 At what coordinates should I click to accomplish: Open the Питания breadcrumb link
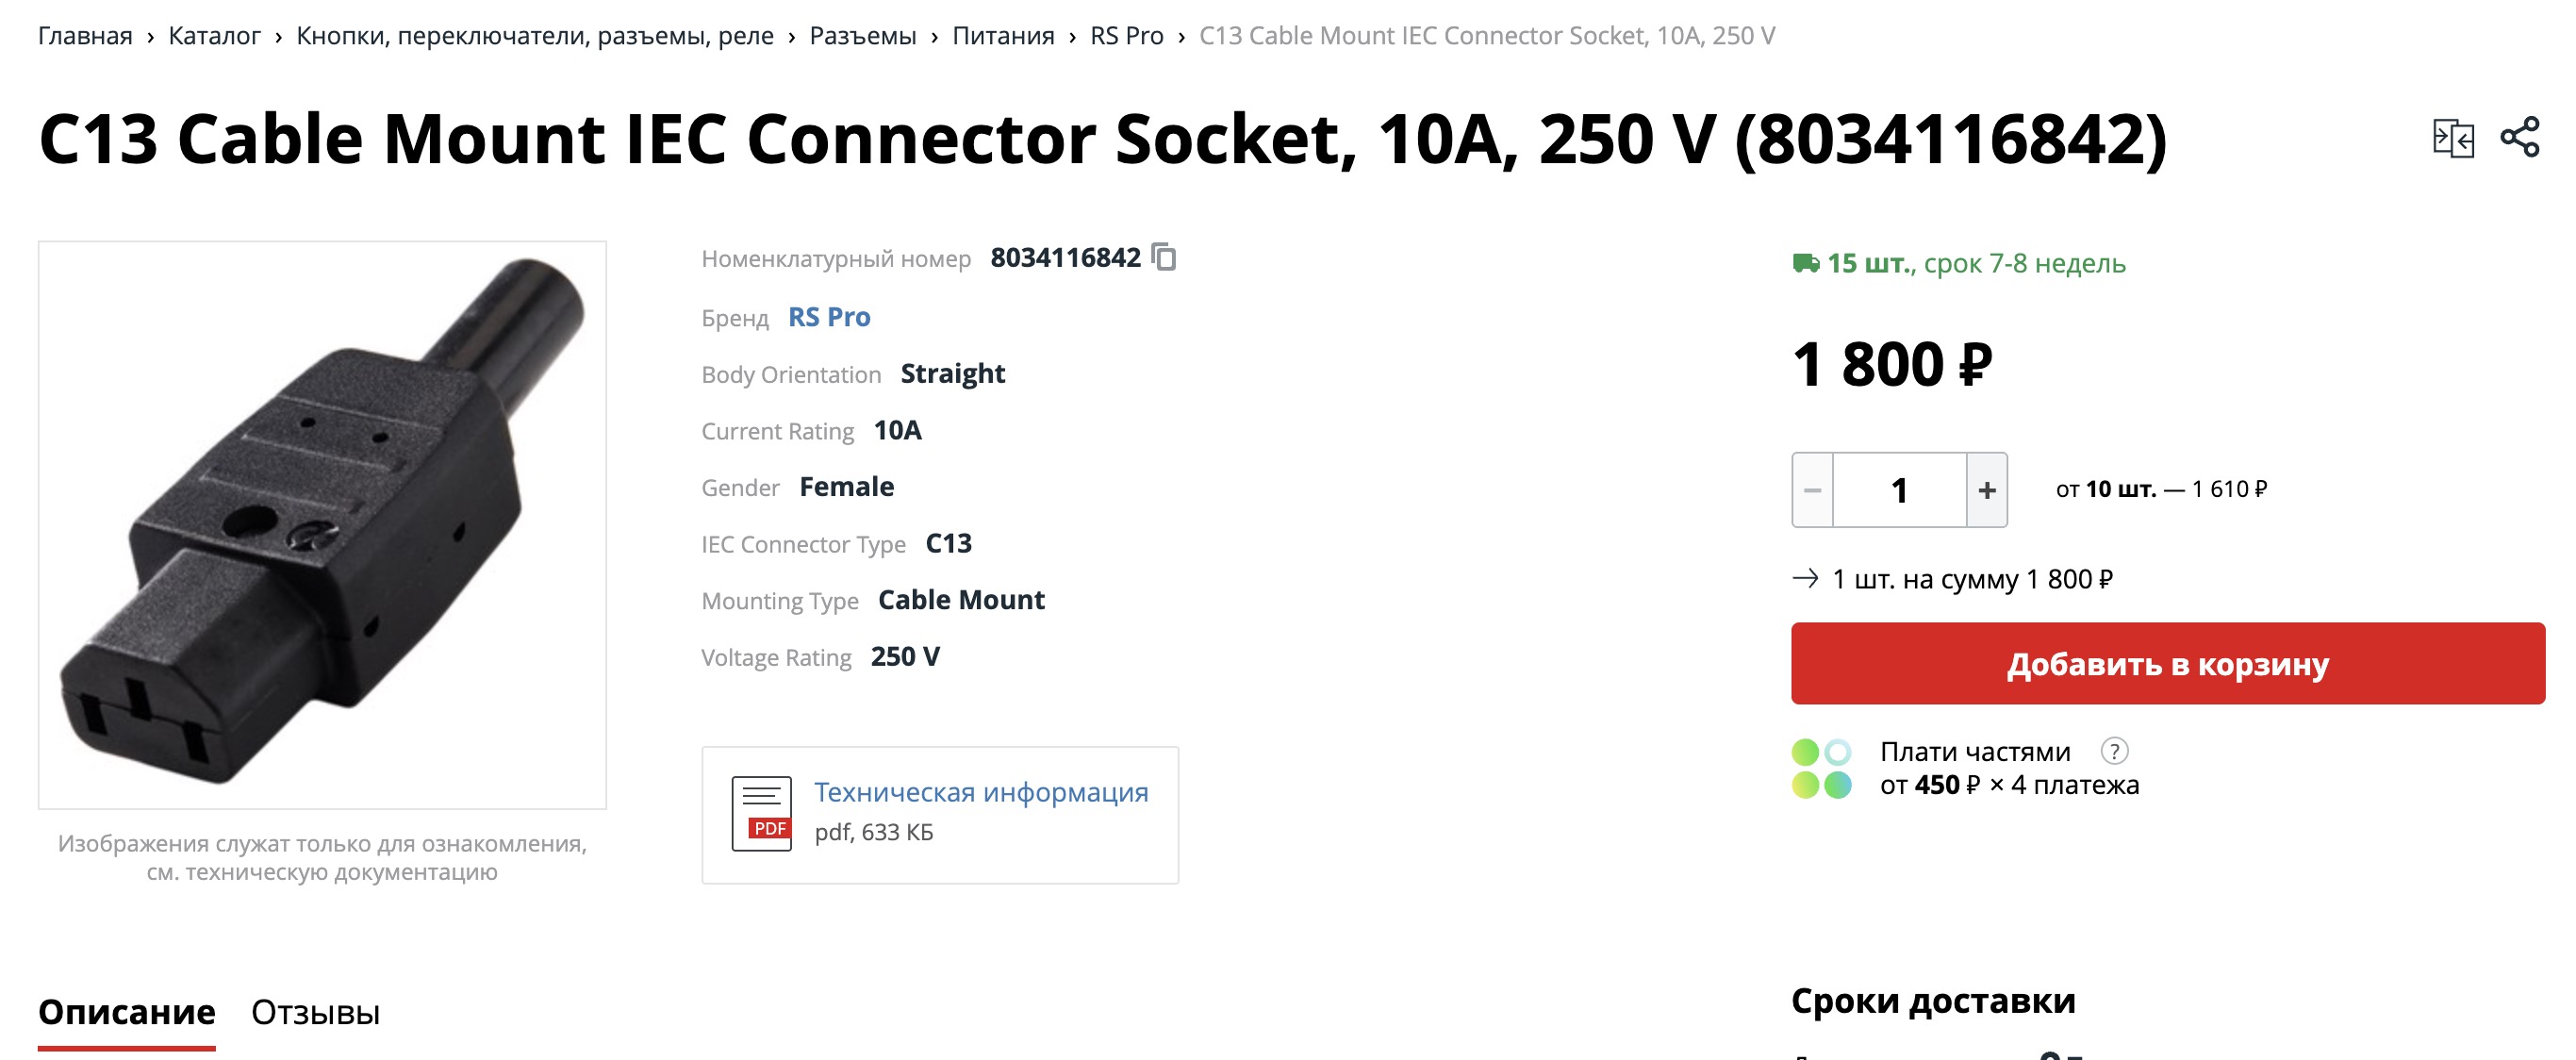click(1003, 36)
